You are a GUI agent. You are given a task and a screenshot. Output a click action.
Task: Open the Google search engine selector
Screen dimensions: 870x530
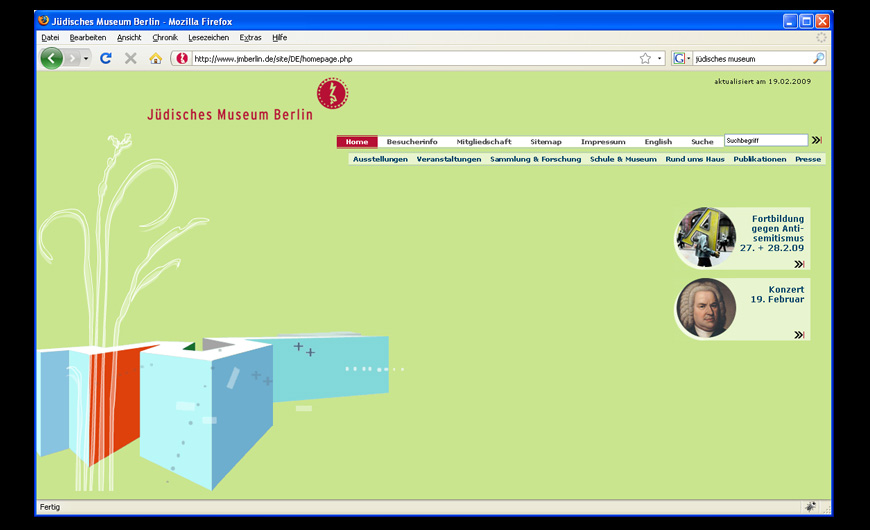tap(681, 58)
